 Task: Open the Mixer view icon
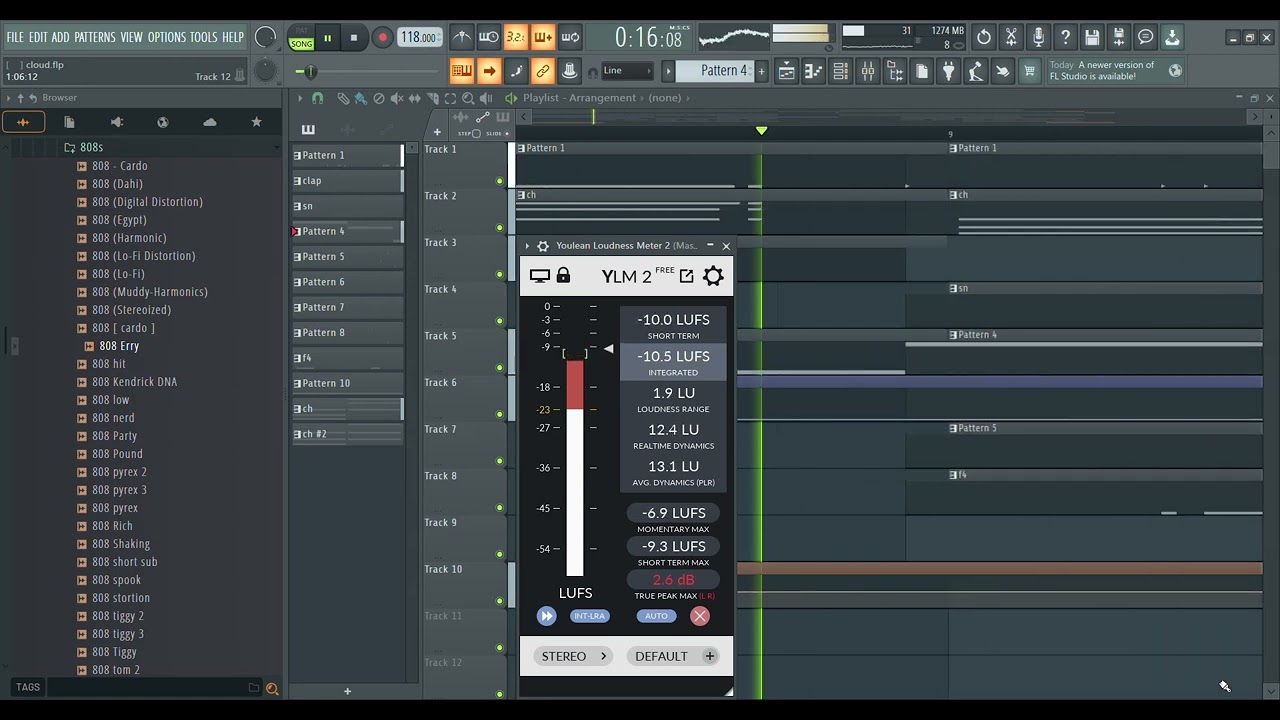point(867,71)
